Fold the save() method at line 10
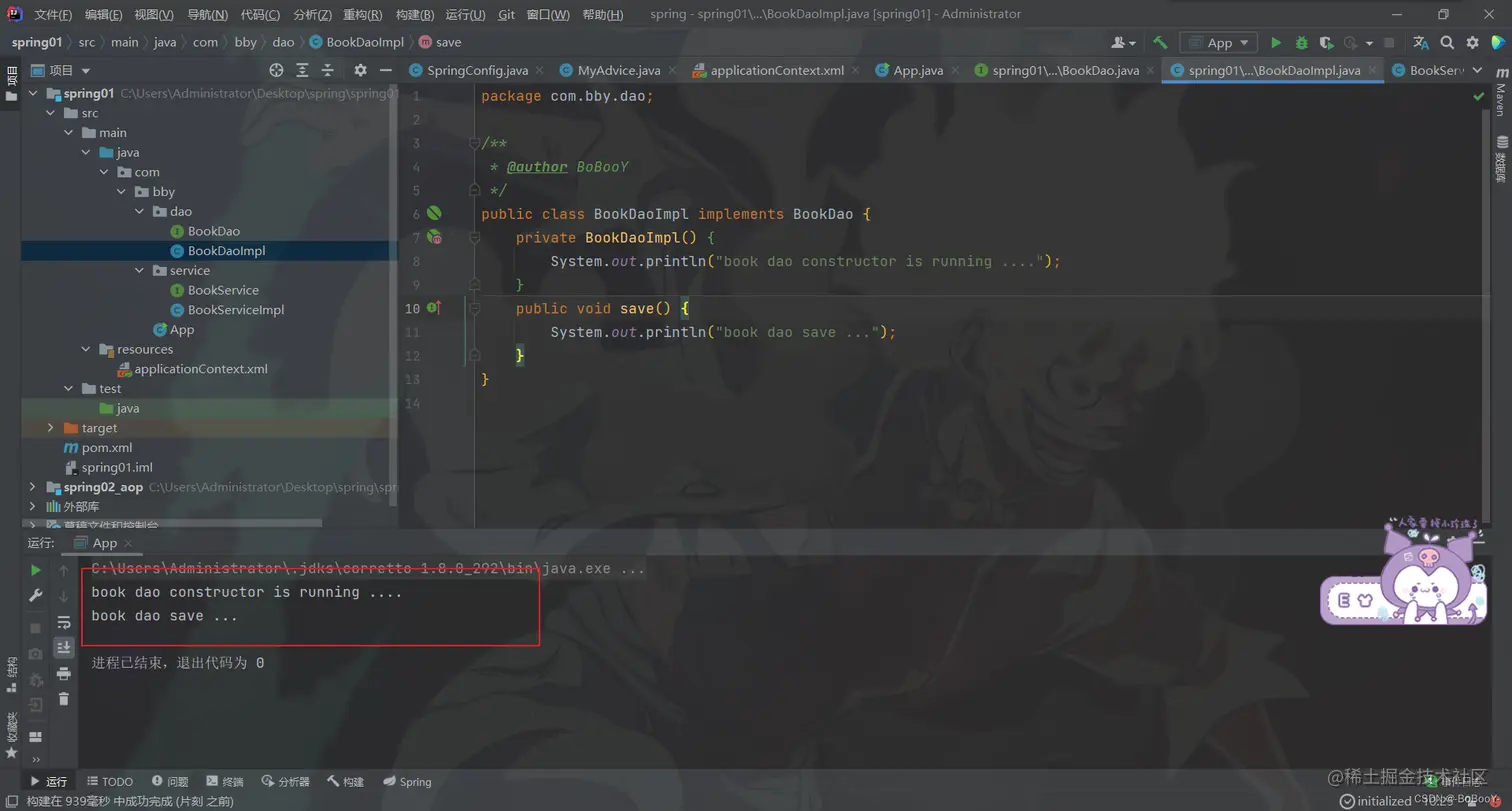This screenshot has width=1512, height=811. pos(475,308)
